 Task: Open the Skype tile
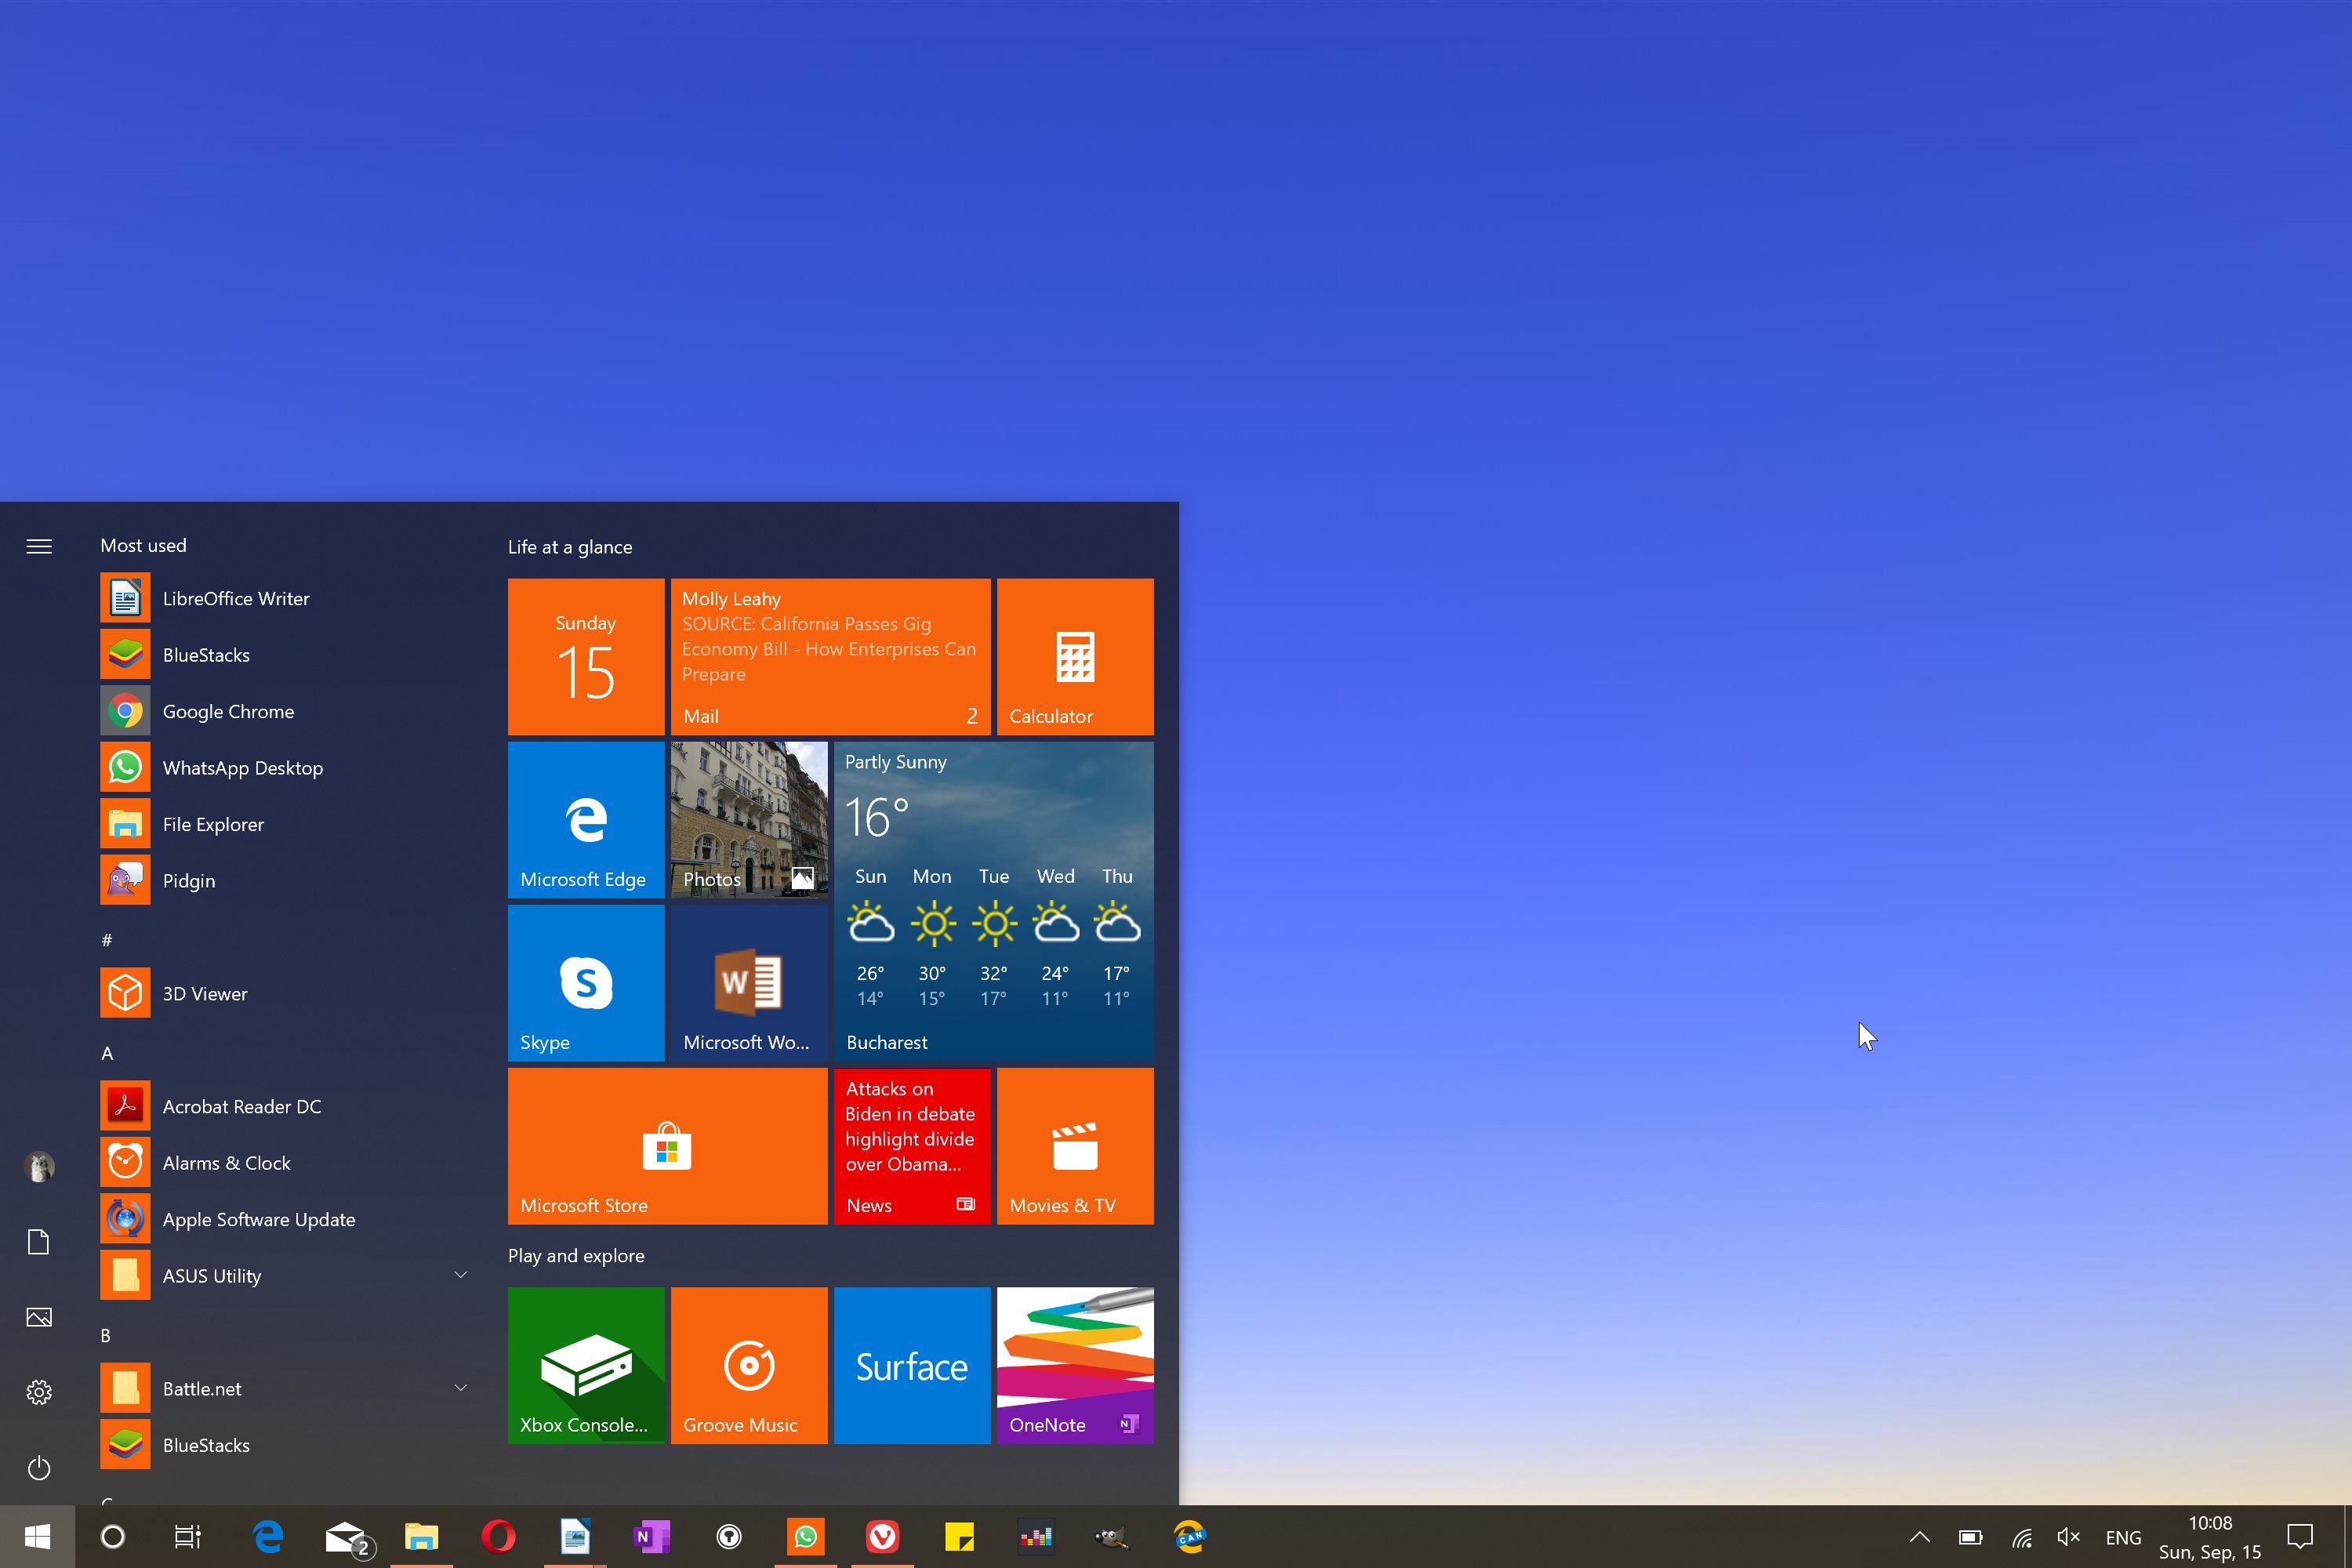click(x=586, y=983)
